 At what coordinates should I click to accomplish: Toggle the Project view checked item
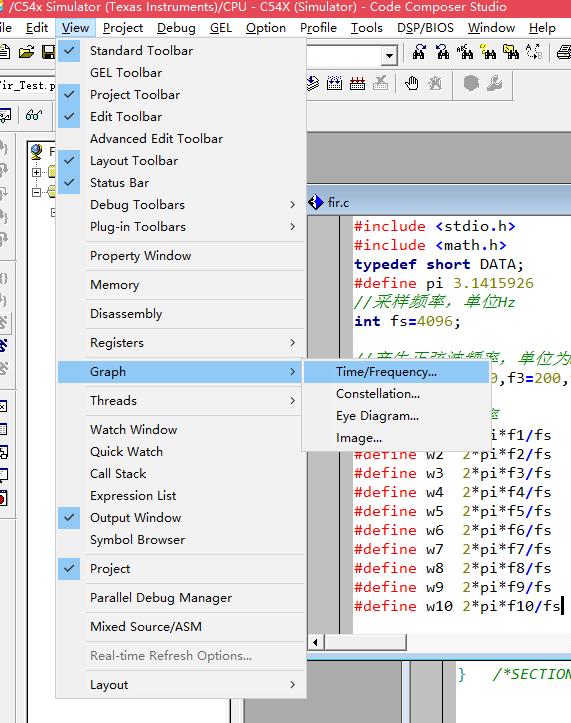[181, 569]
